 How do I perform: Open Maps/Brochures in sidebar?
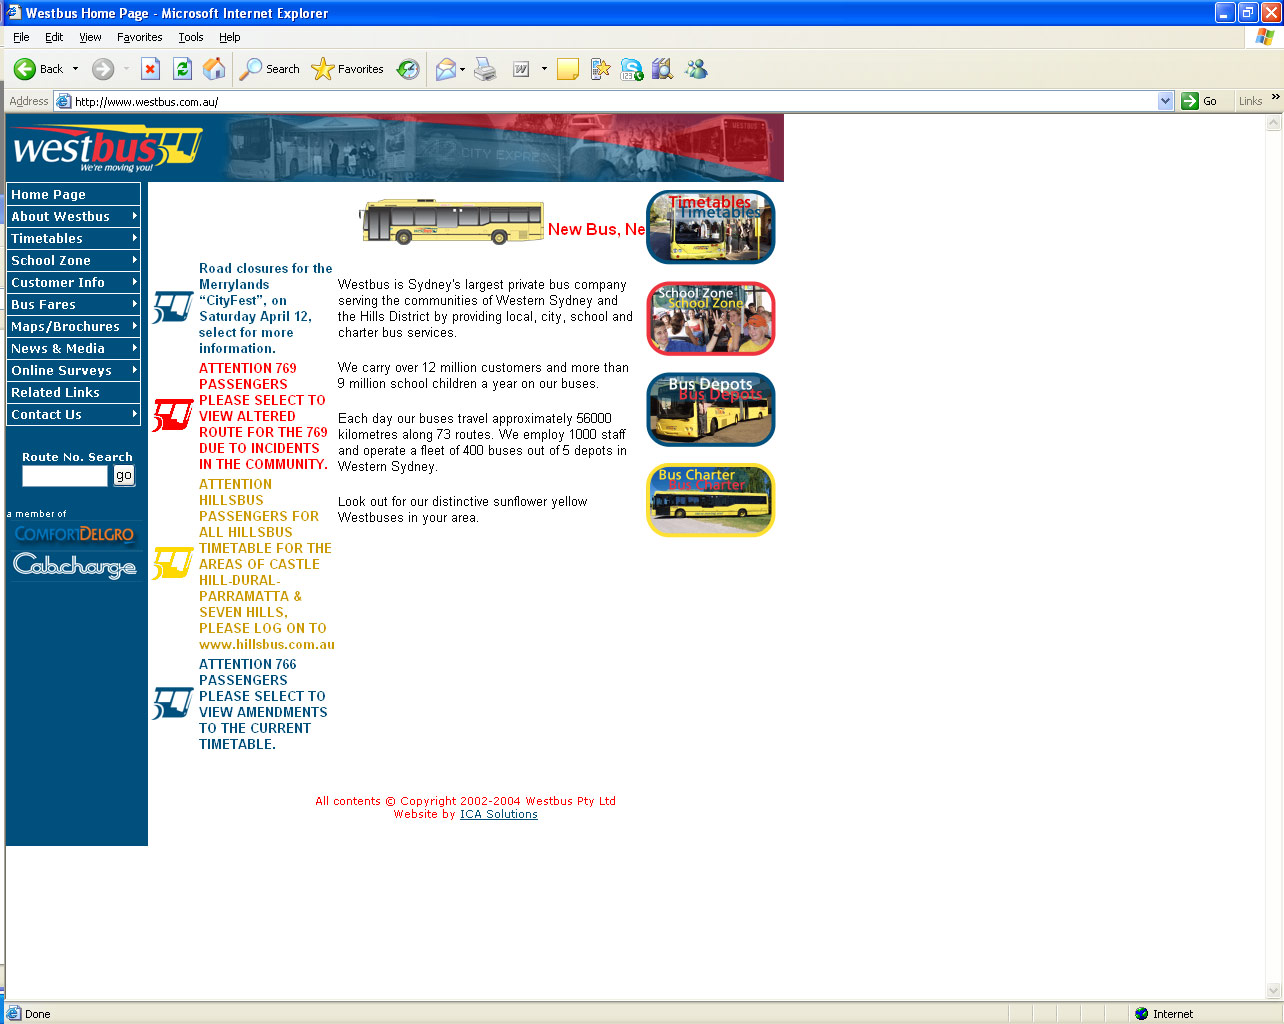coord(74,326)
